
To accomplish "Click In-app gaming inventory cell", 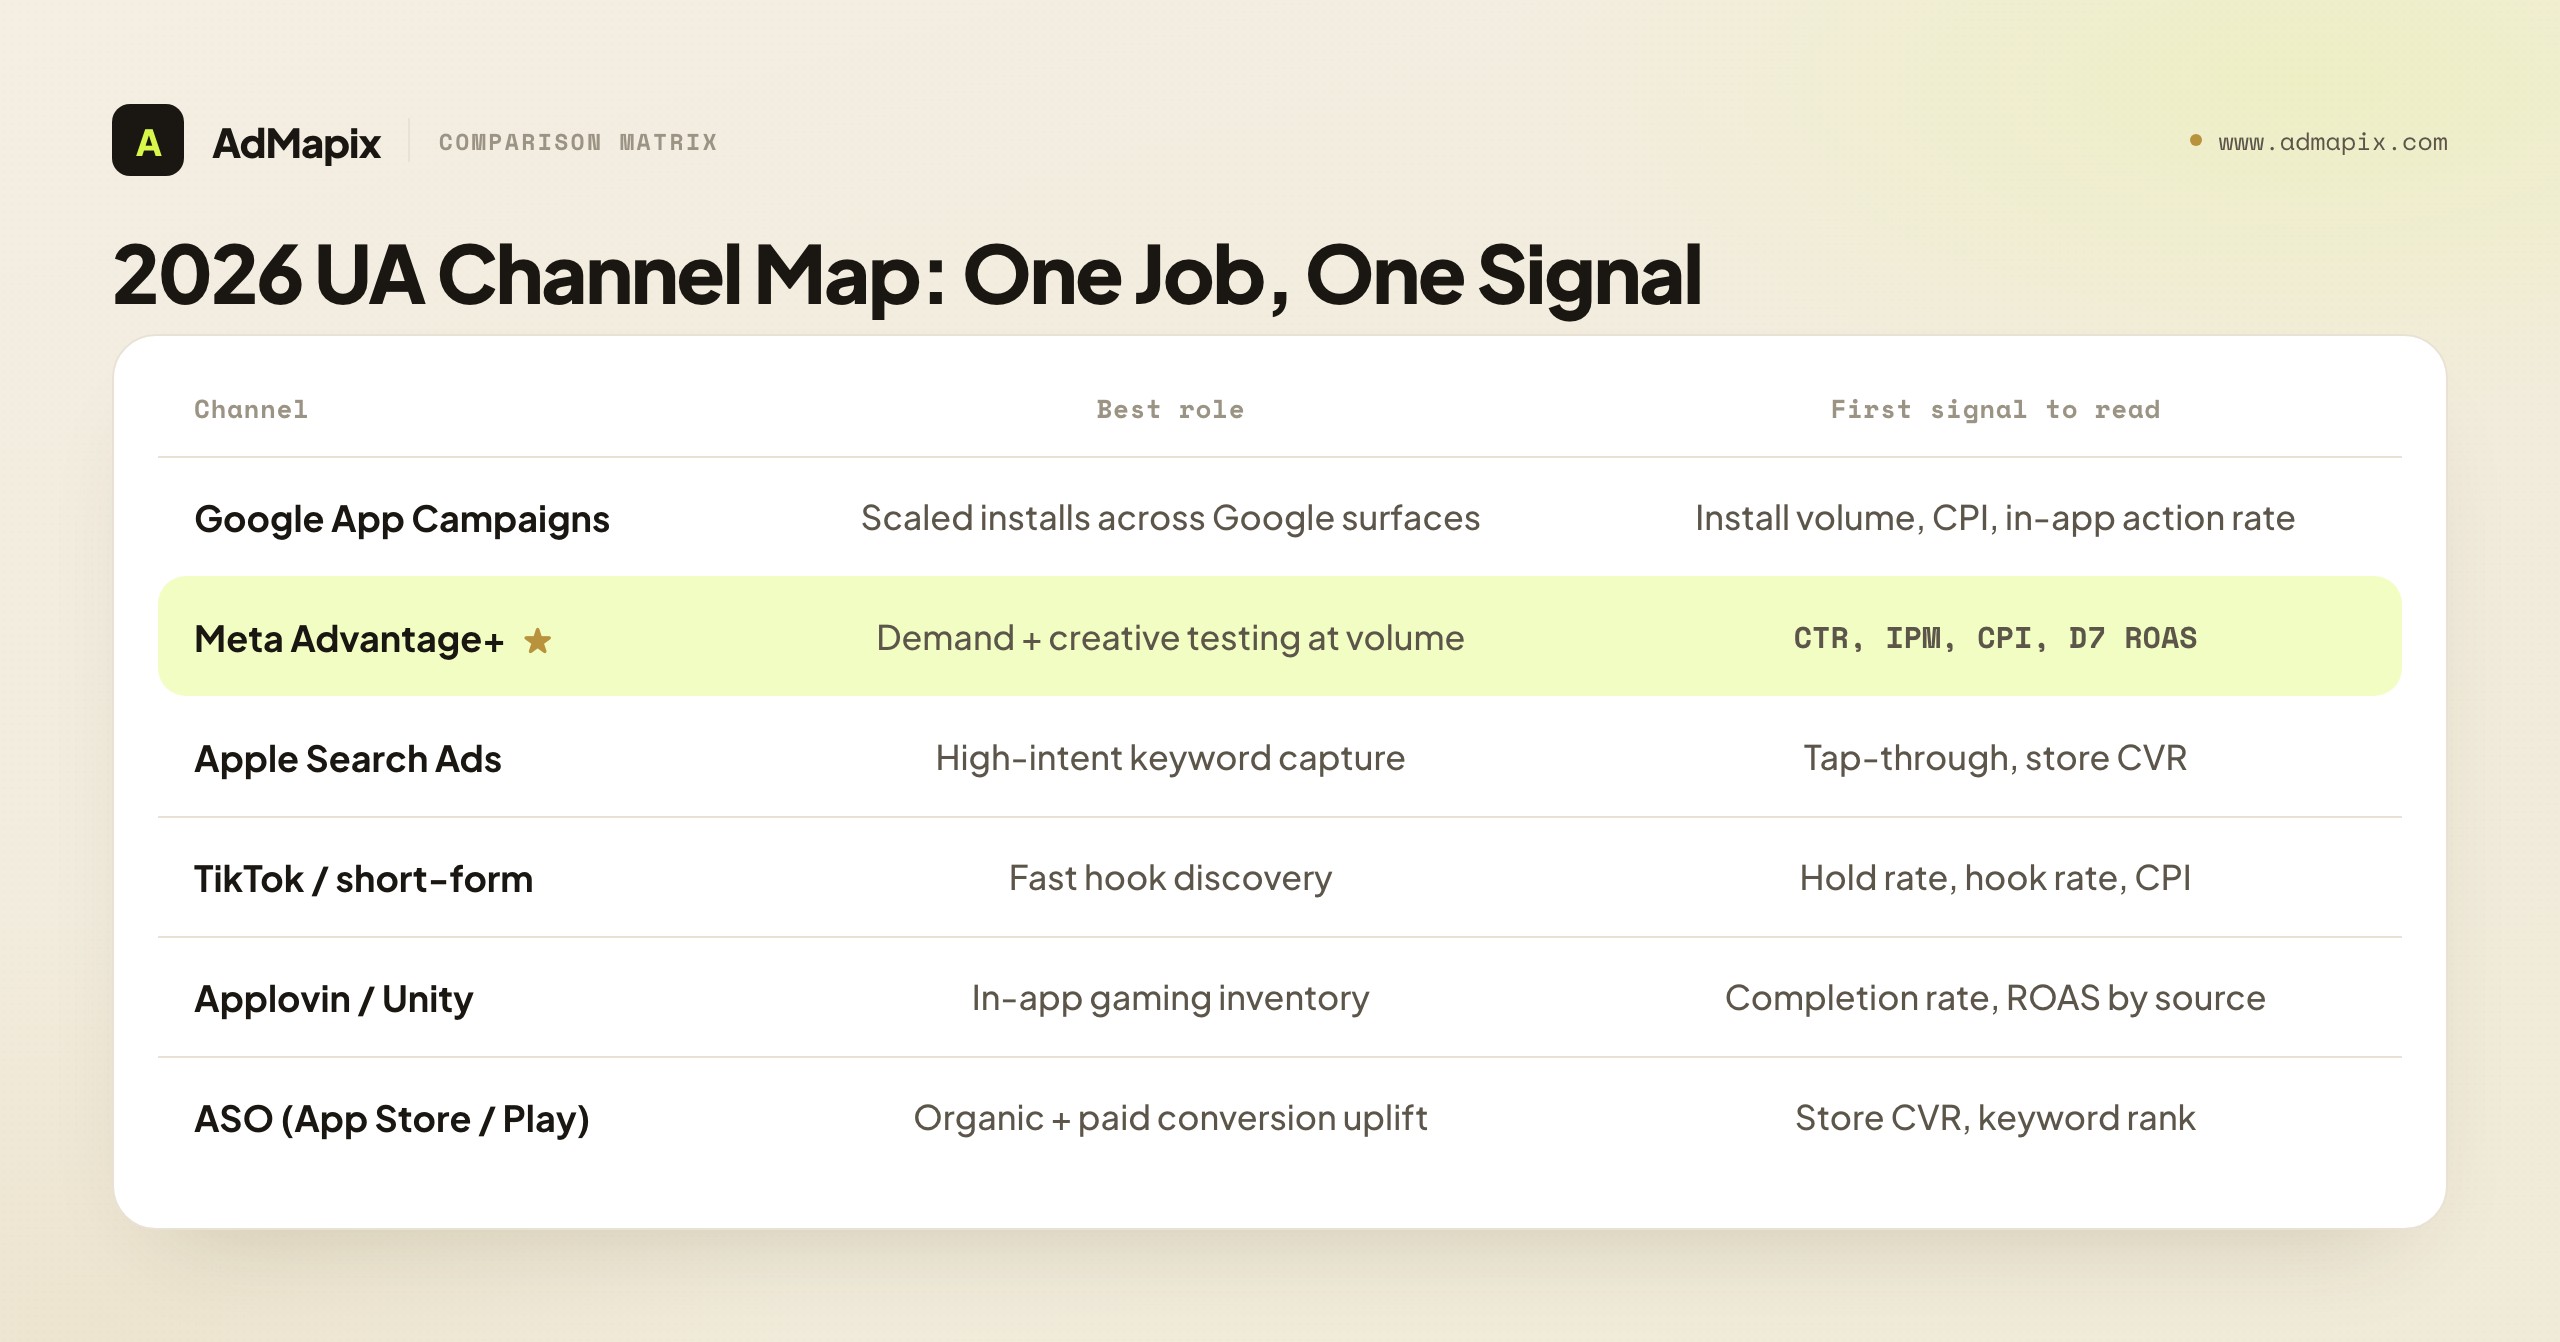I will click(x=1170, y=998).
